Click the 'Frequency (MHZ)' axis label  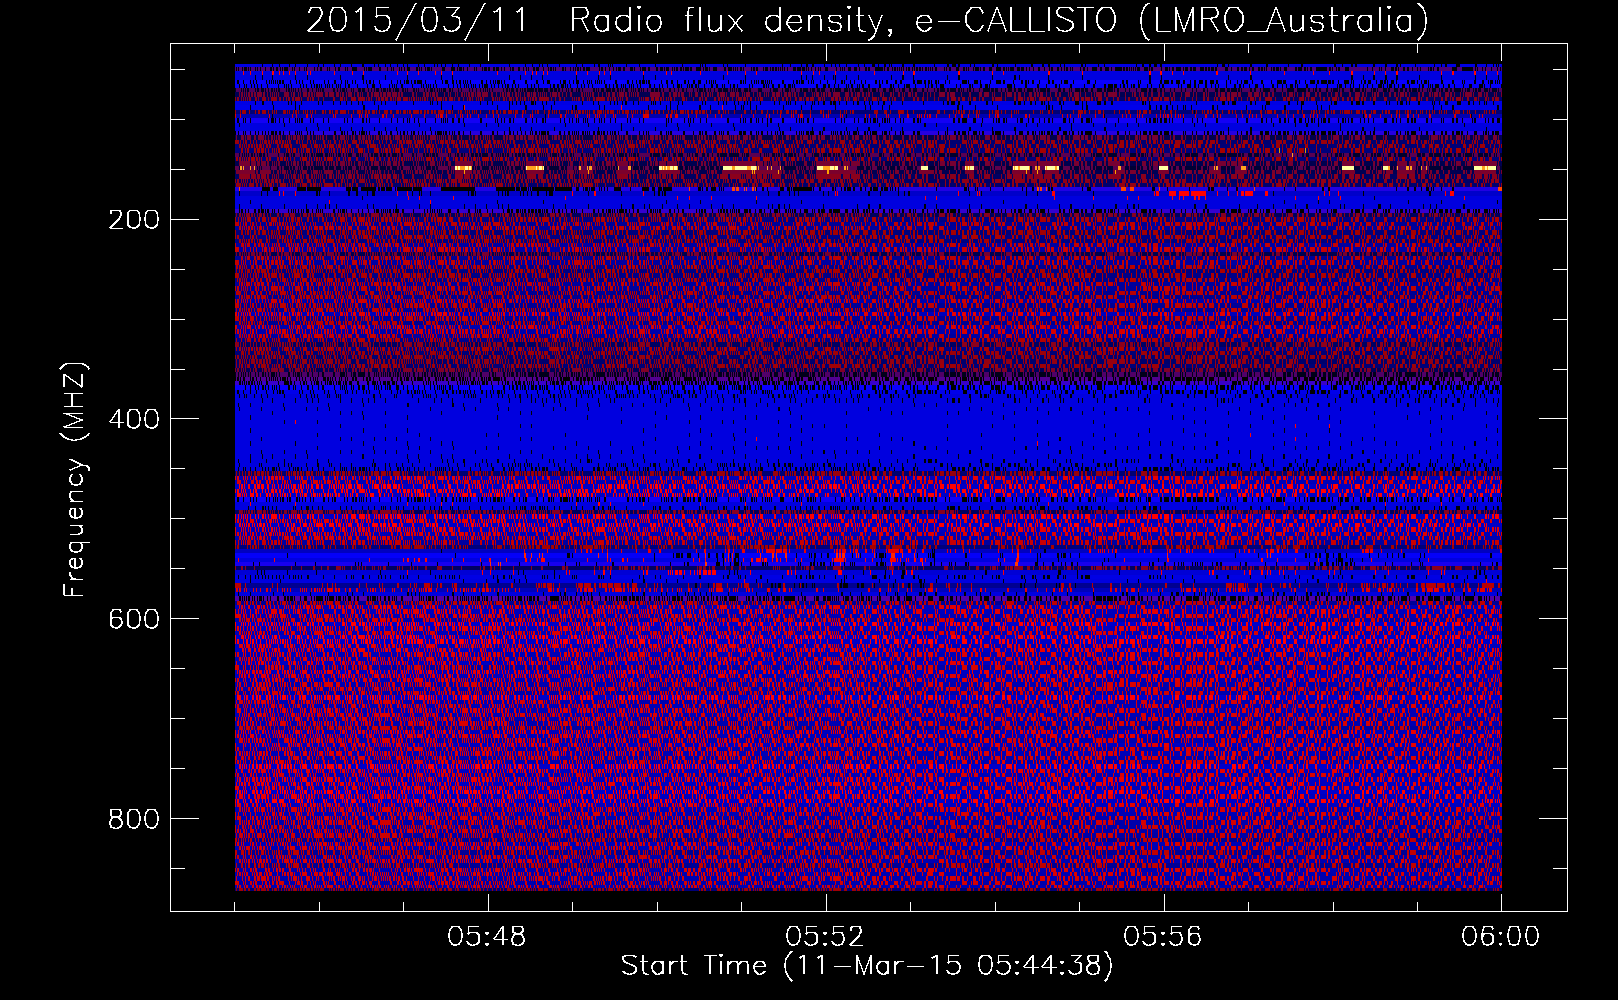tap(75, 479)
